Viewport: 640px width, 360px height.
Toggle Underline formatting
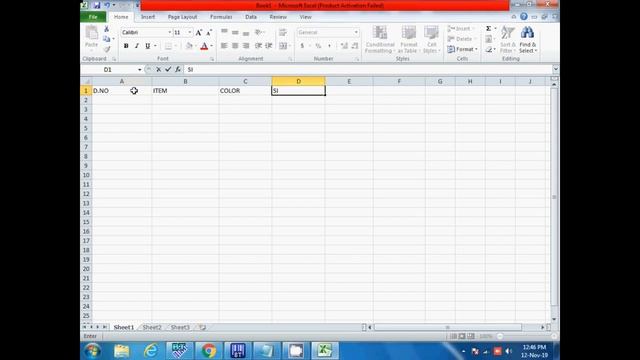147,46
